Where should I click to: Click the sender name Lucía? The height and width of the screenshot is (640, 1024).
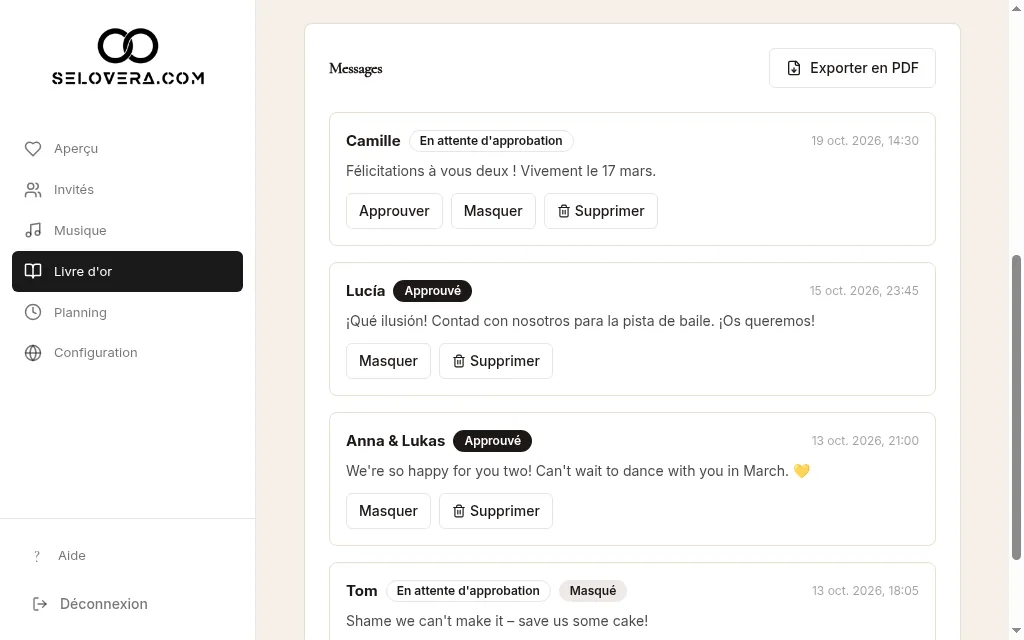point(366,291)
